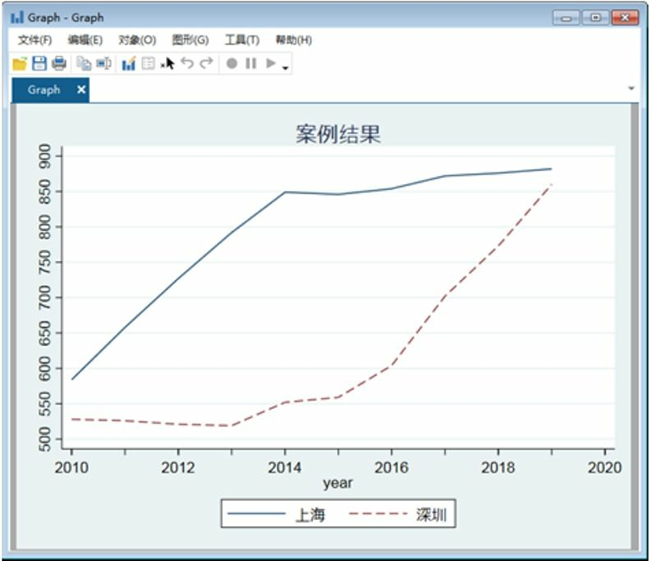The height and width of the screenshot is (561, 650).
Task: Click the Rename graph toolbar icon
Action: pyautogui.click(x=104, y=63)
